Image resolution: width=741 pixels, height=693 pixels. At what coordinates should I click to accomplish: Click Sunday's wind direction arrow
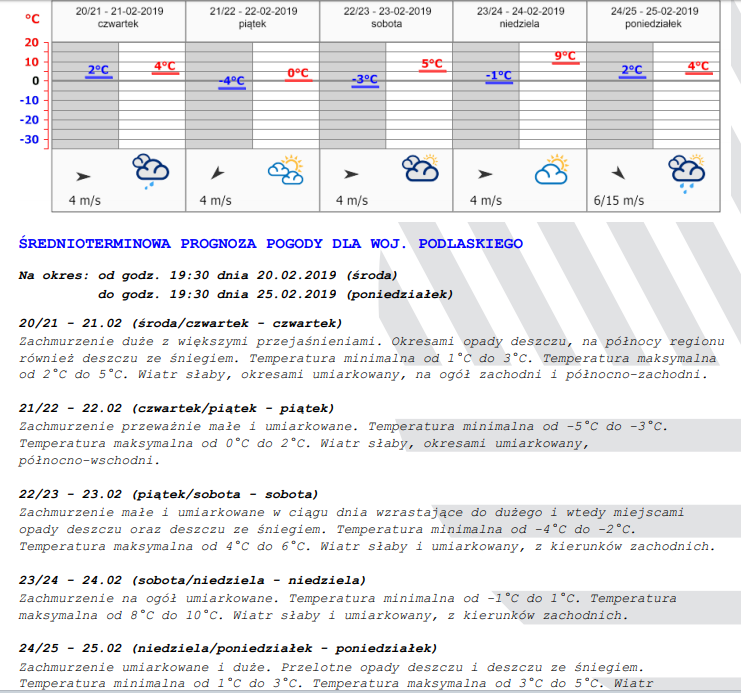[x=486, y=174]
